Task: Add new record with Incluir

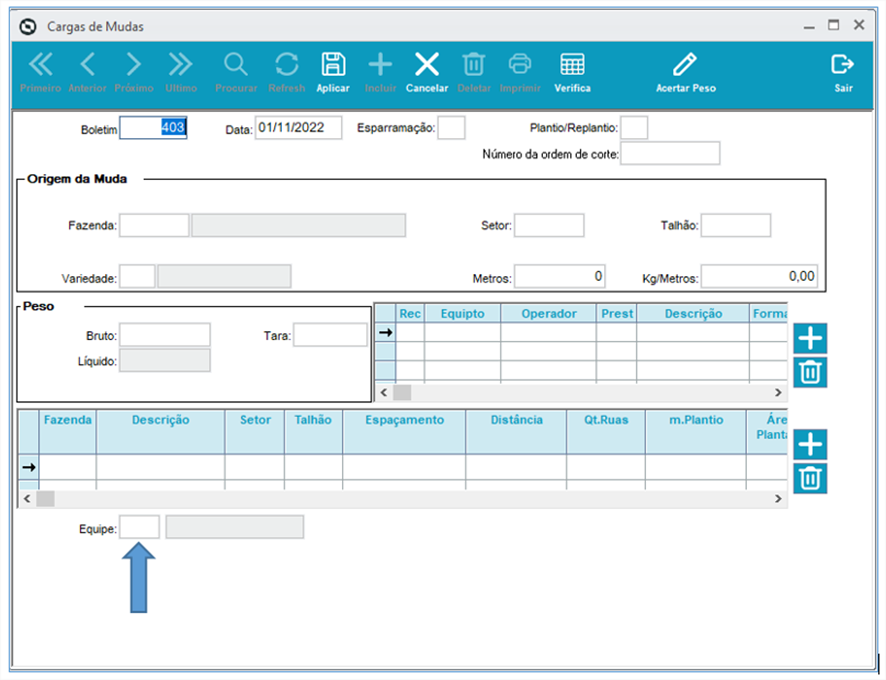Action: click(380, 72)
